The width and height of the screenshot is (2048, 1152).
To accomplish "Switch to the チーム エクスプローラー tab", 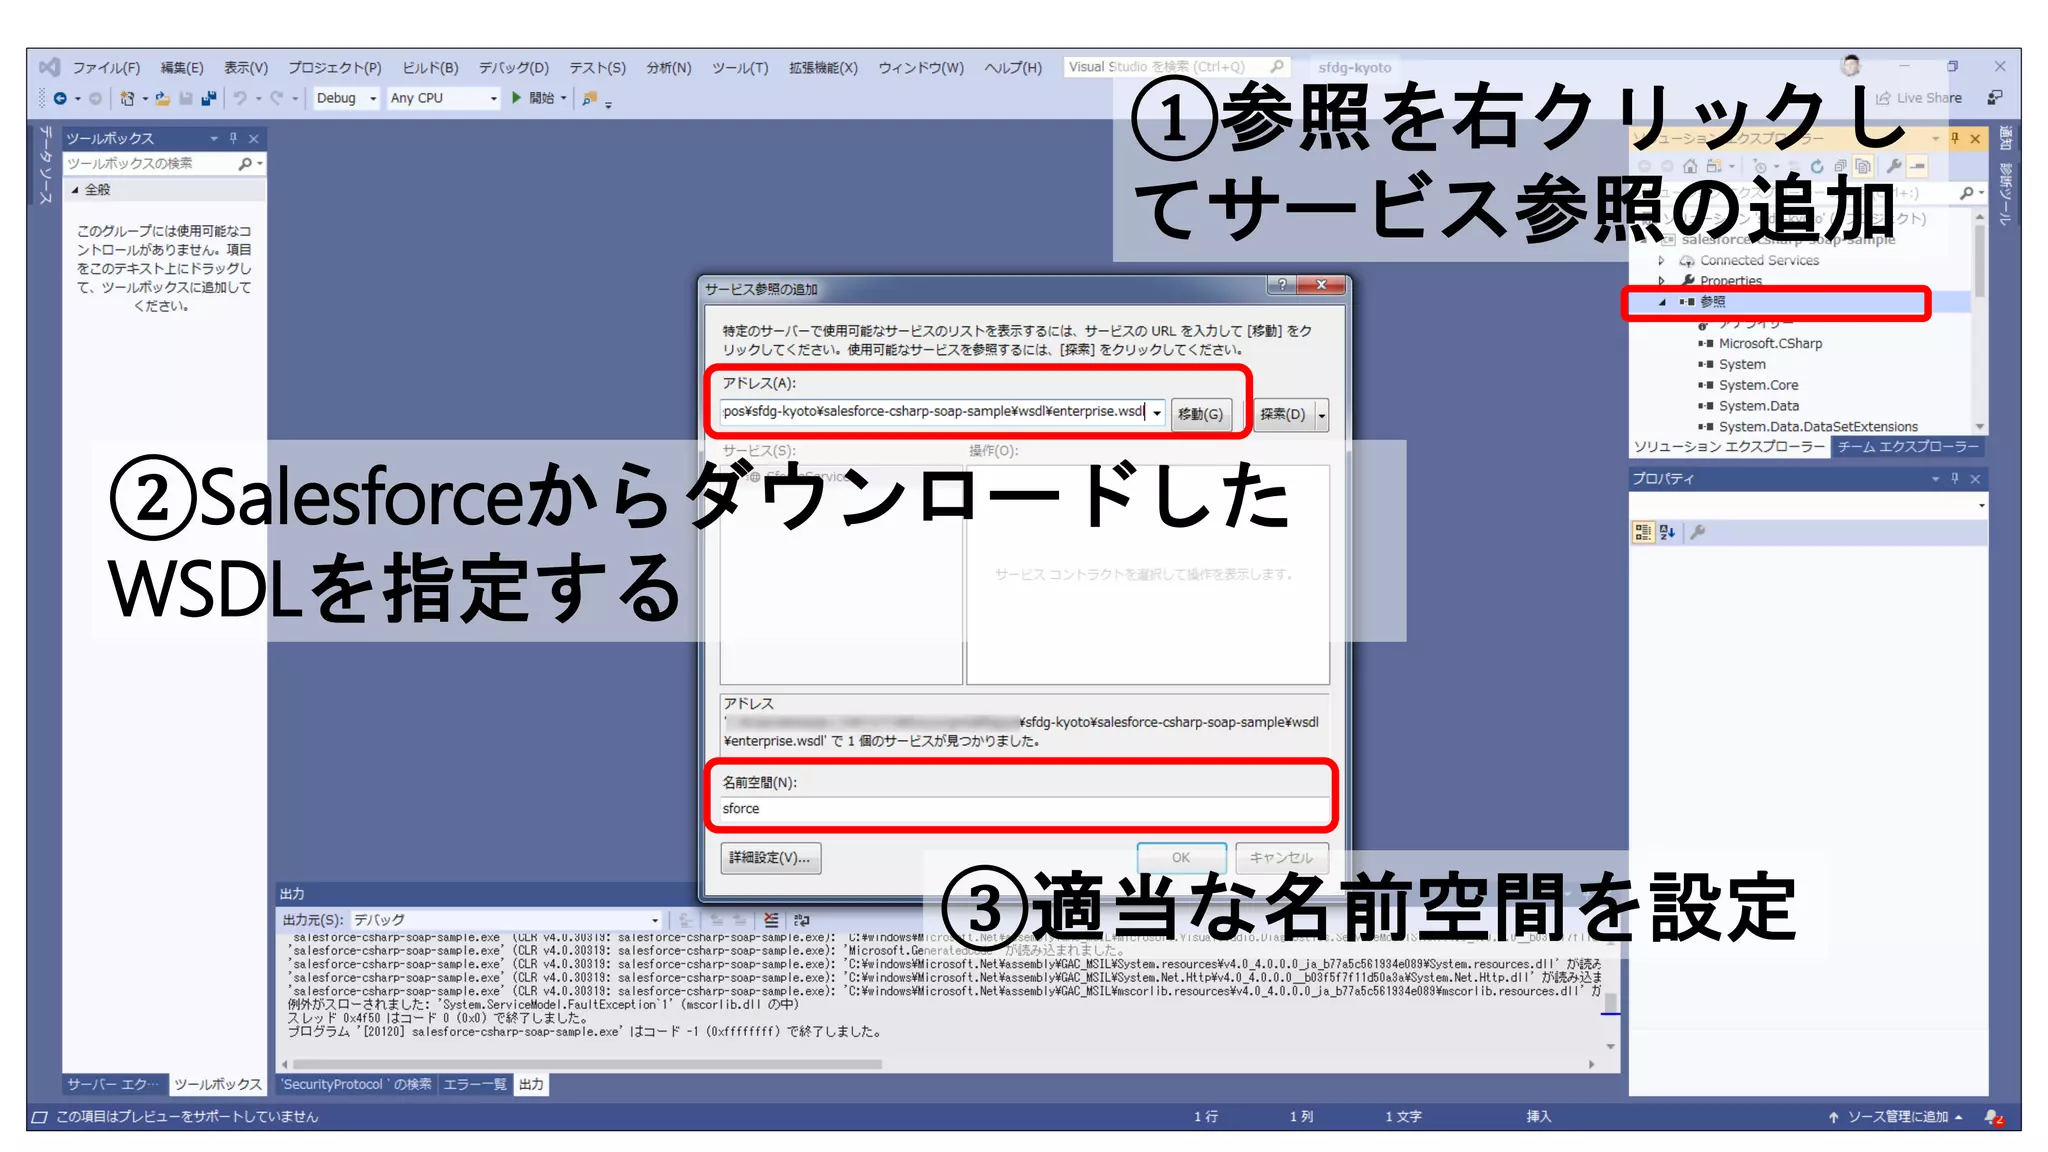I will pyautogui.click(x=1907, y=447).
